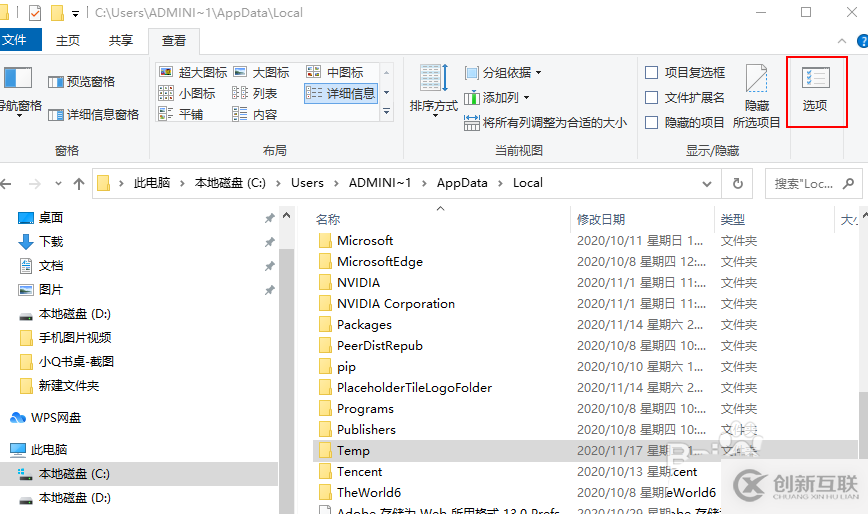Click the search magnifier icon
The width and height of the screenshot is (868, 514).
click(x=848, y=183)
